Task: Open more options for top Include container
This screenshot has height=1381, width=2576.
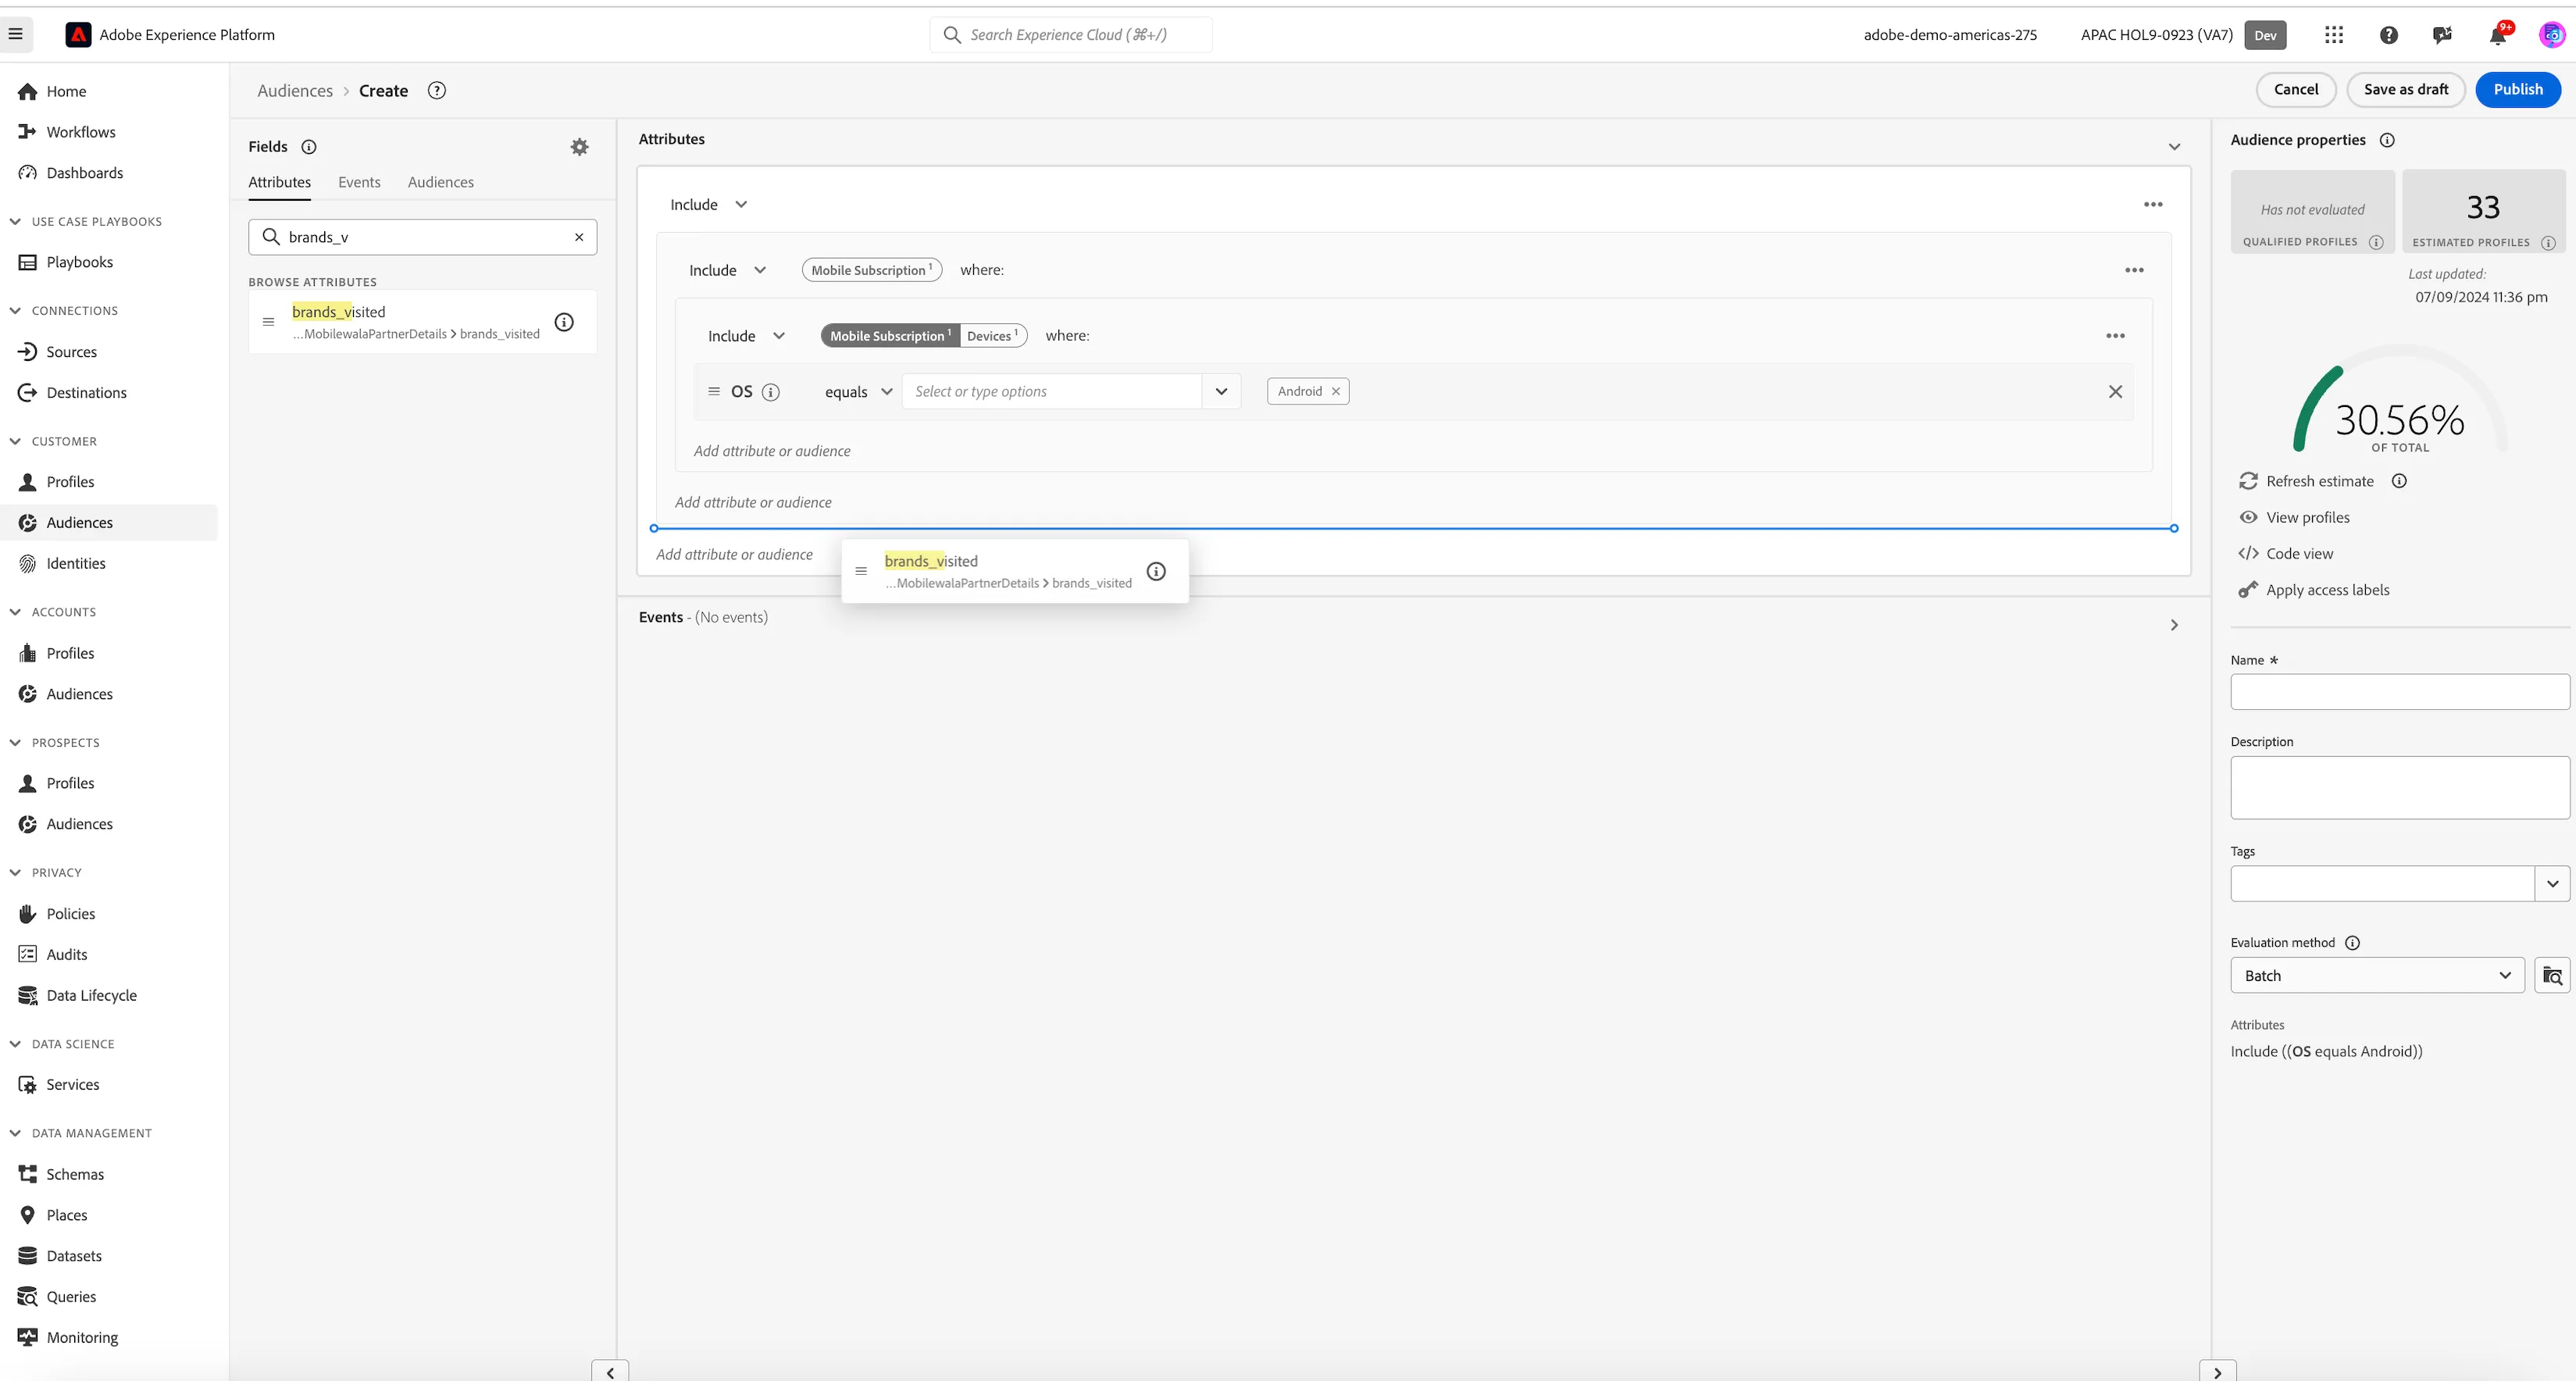Action: (x=2153, y=205)
